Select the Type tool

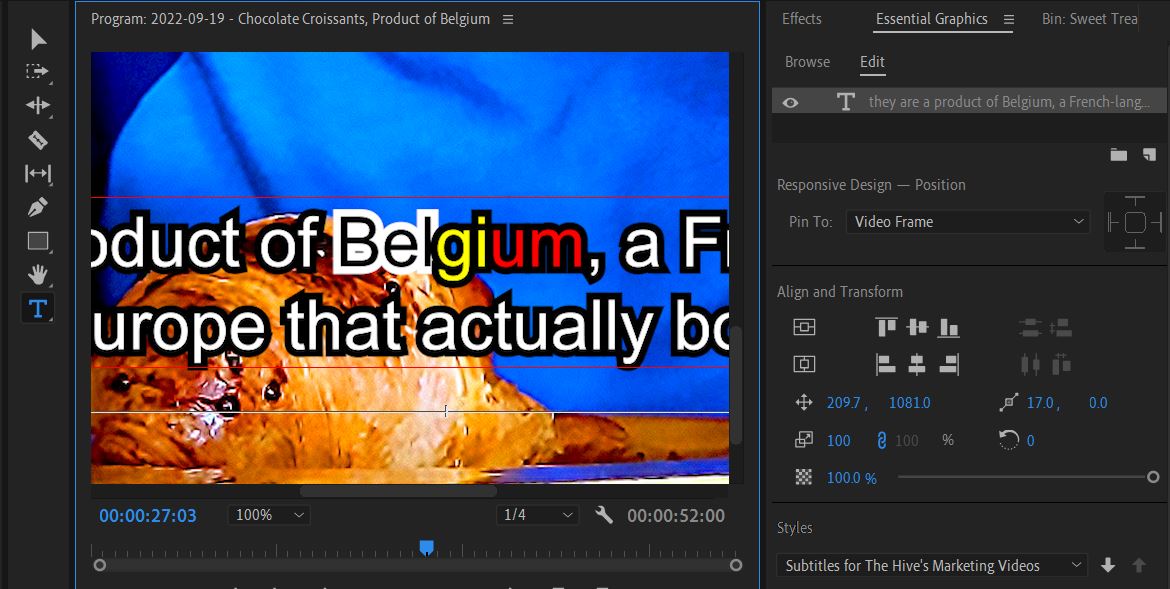coord(37,308)
